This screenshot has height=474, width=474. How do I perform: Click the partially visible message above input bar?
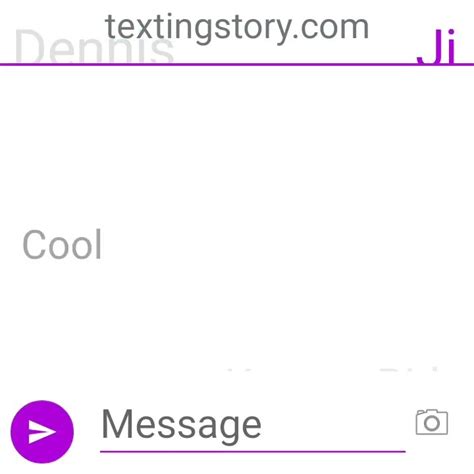332,369
